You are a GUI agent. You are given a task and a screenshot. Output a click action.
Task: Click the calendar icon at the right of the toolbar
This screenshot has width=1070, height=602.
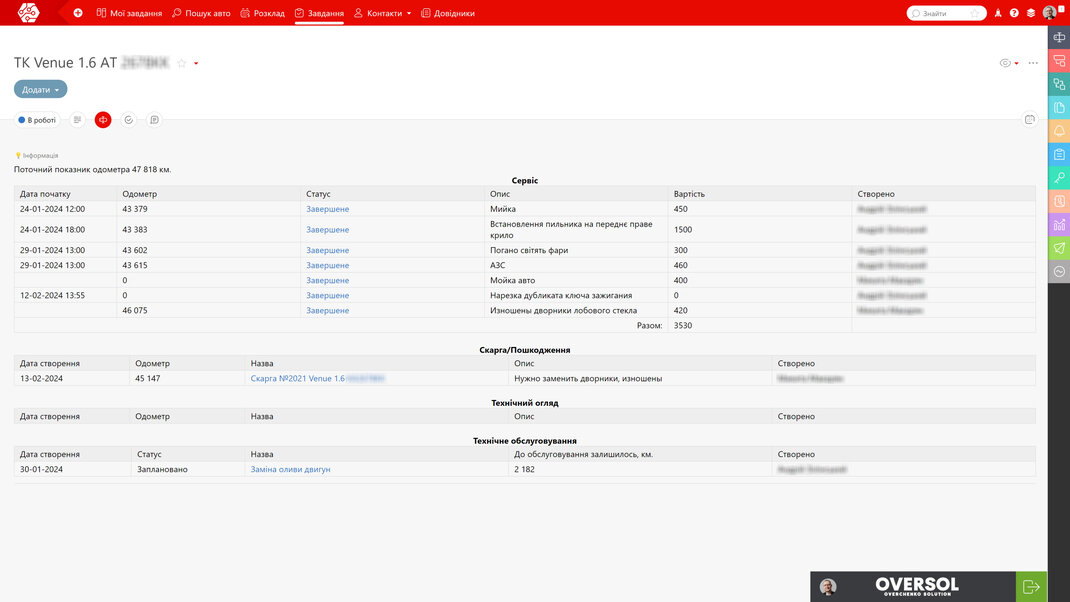pyautogui.click(x=1030, y=119)
